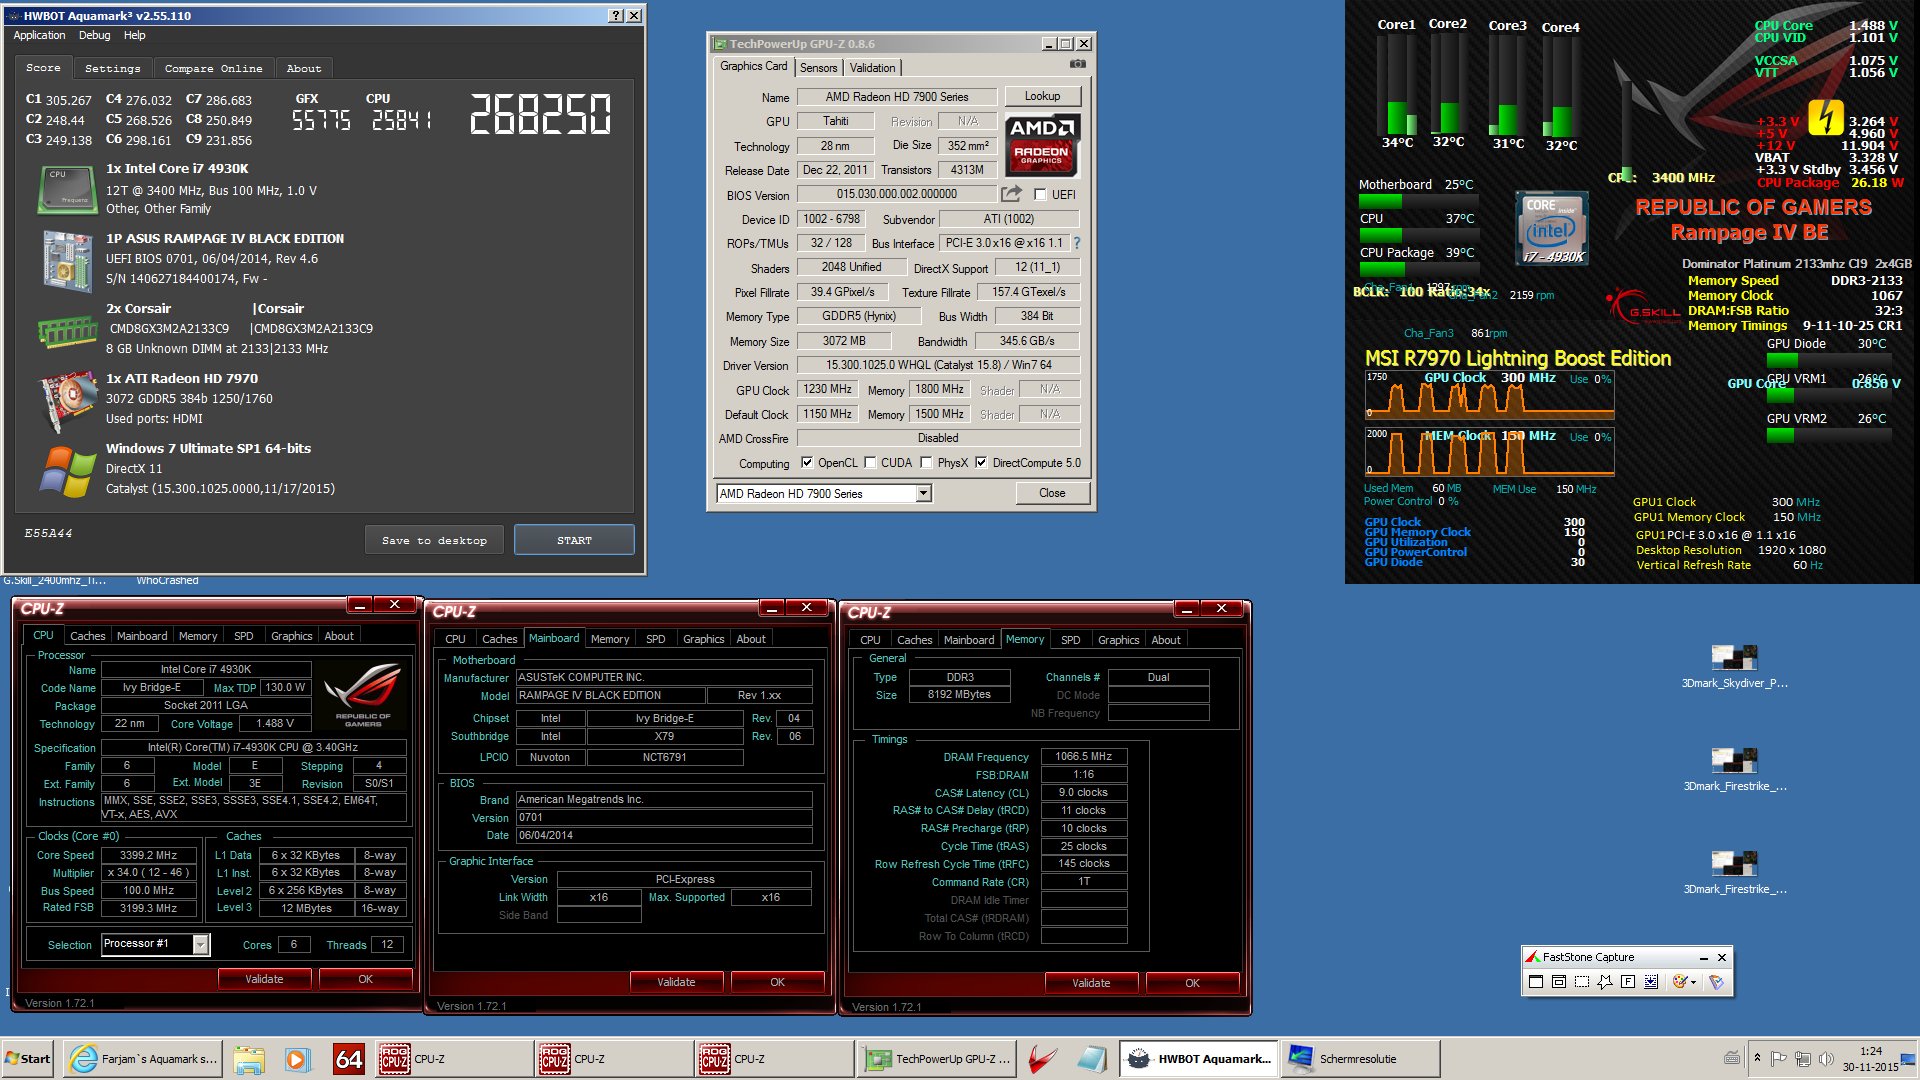Click GPU-Z camera screenshot icon
Image resolution: width=1920 pixels, height=1080 pixels.
tap(1077, 64)
